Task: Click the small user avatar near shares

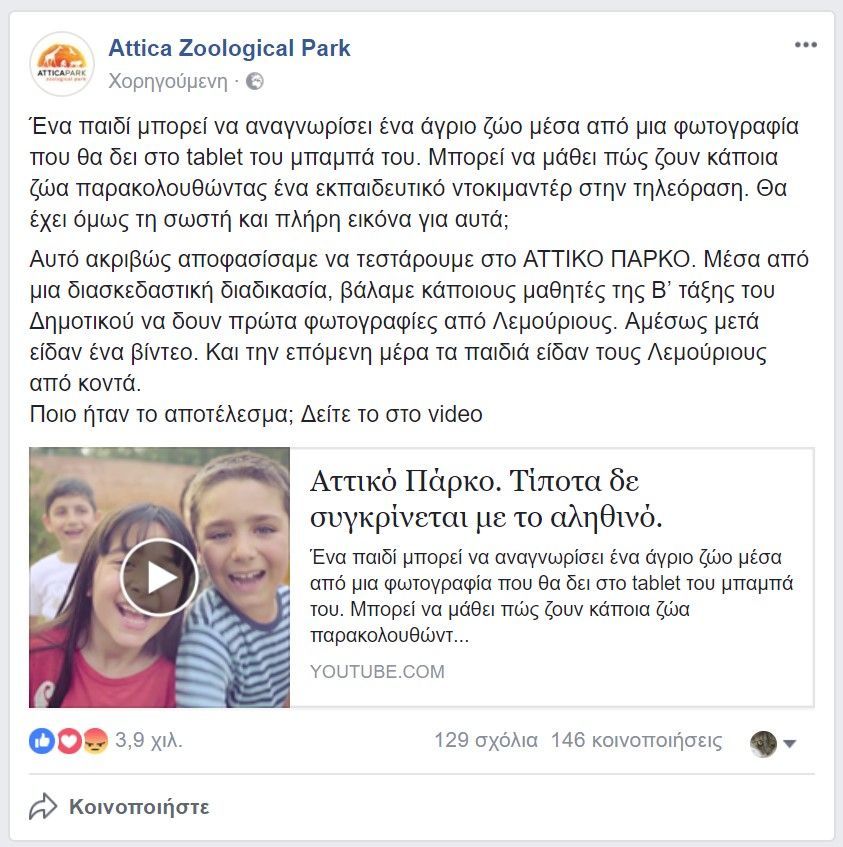Action: 764,744
